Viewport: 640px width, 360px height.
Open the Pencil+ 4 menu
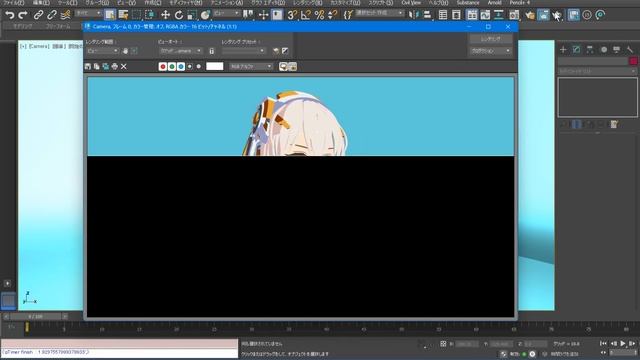(x=520, y=2)
